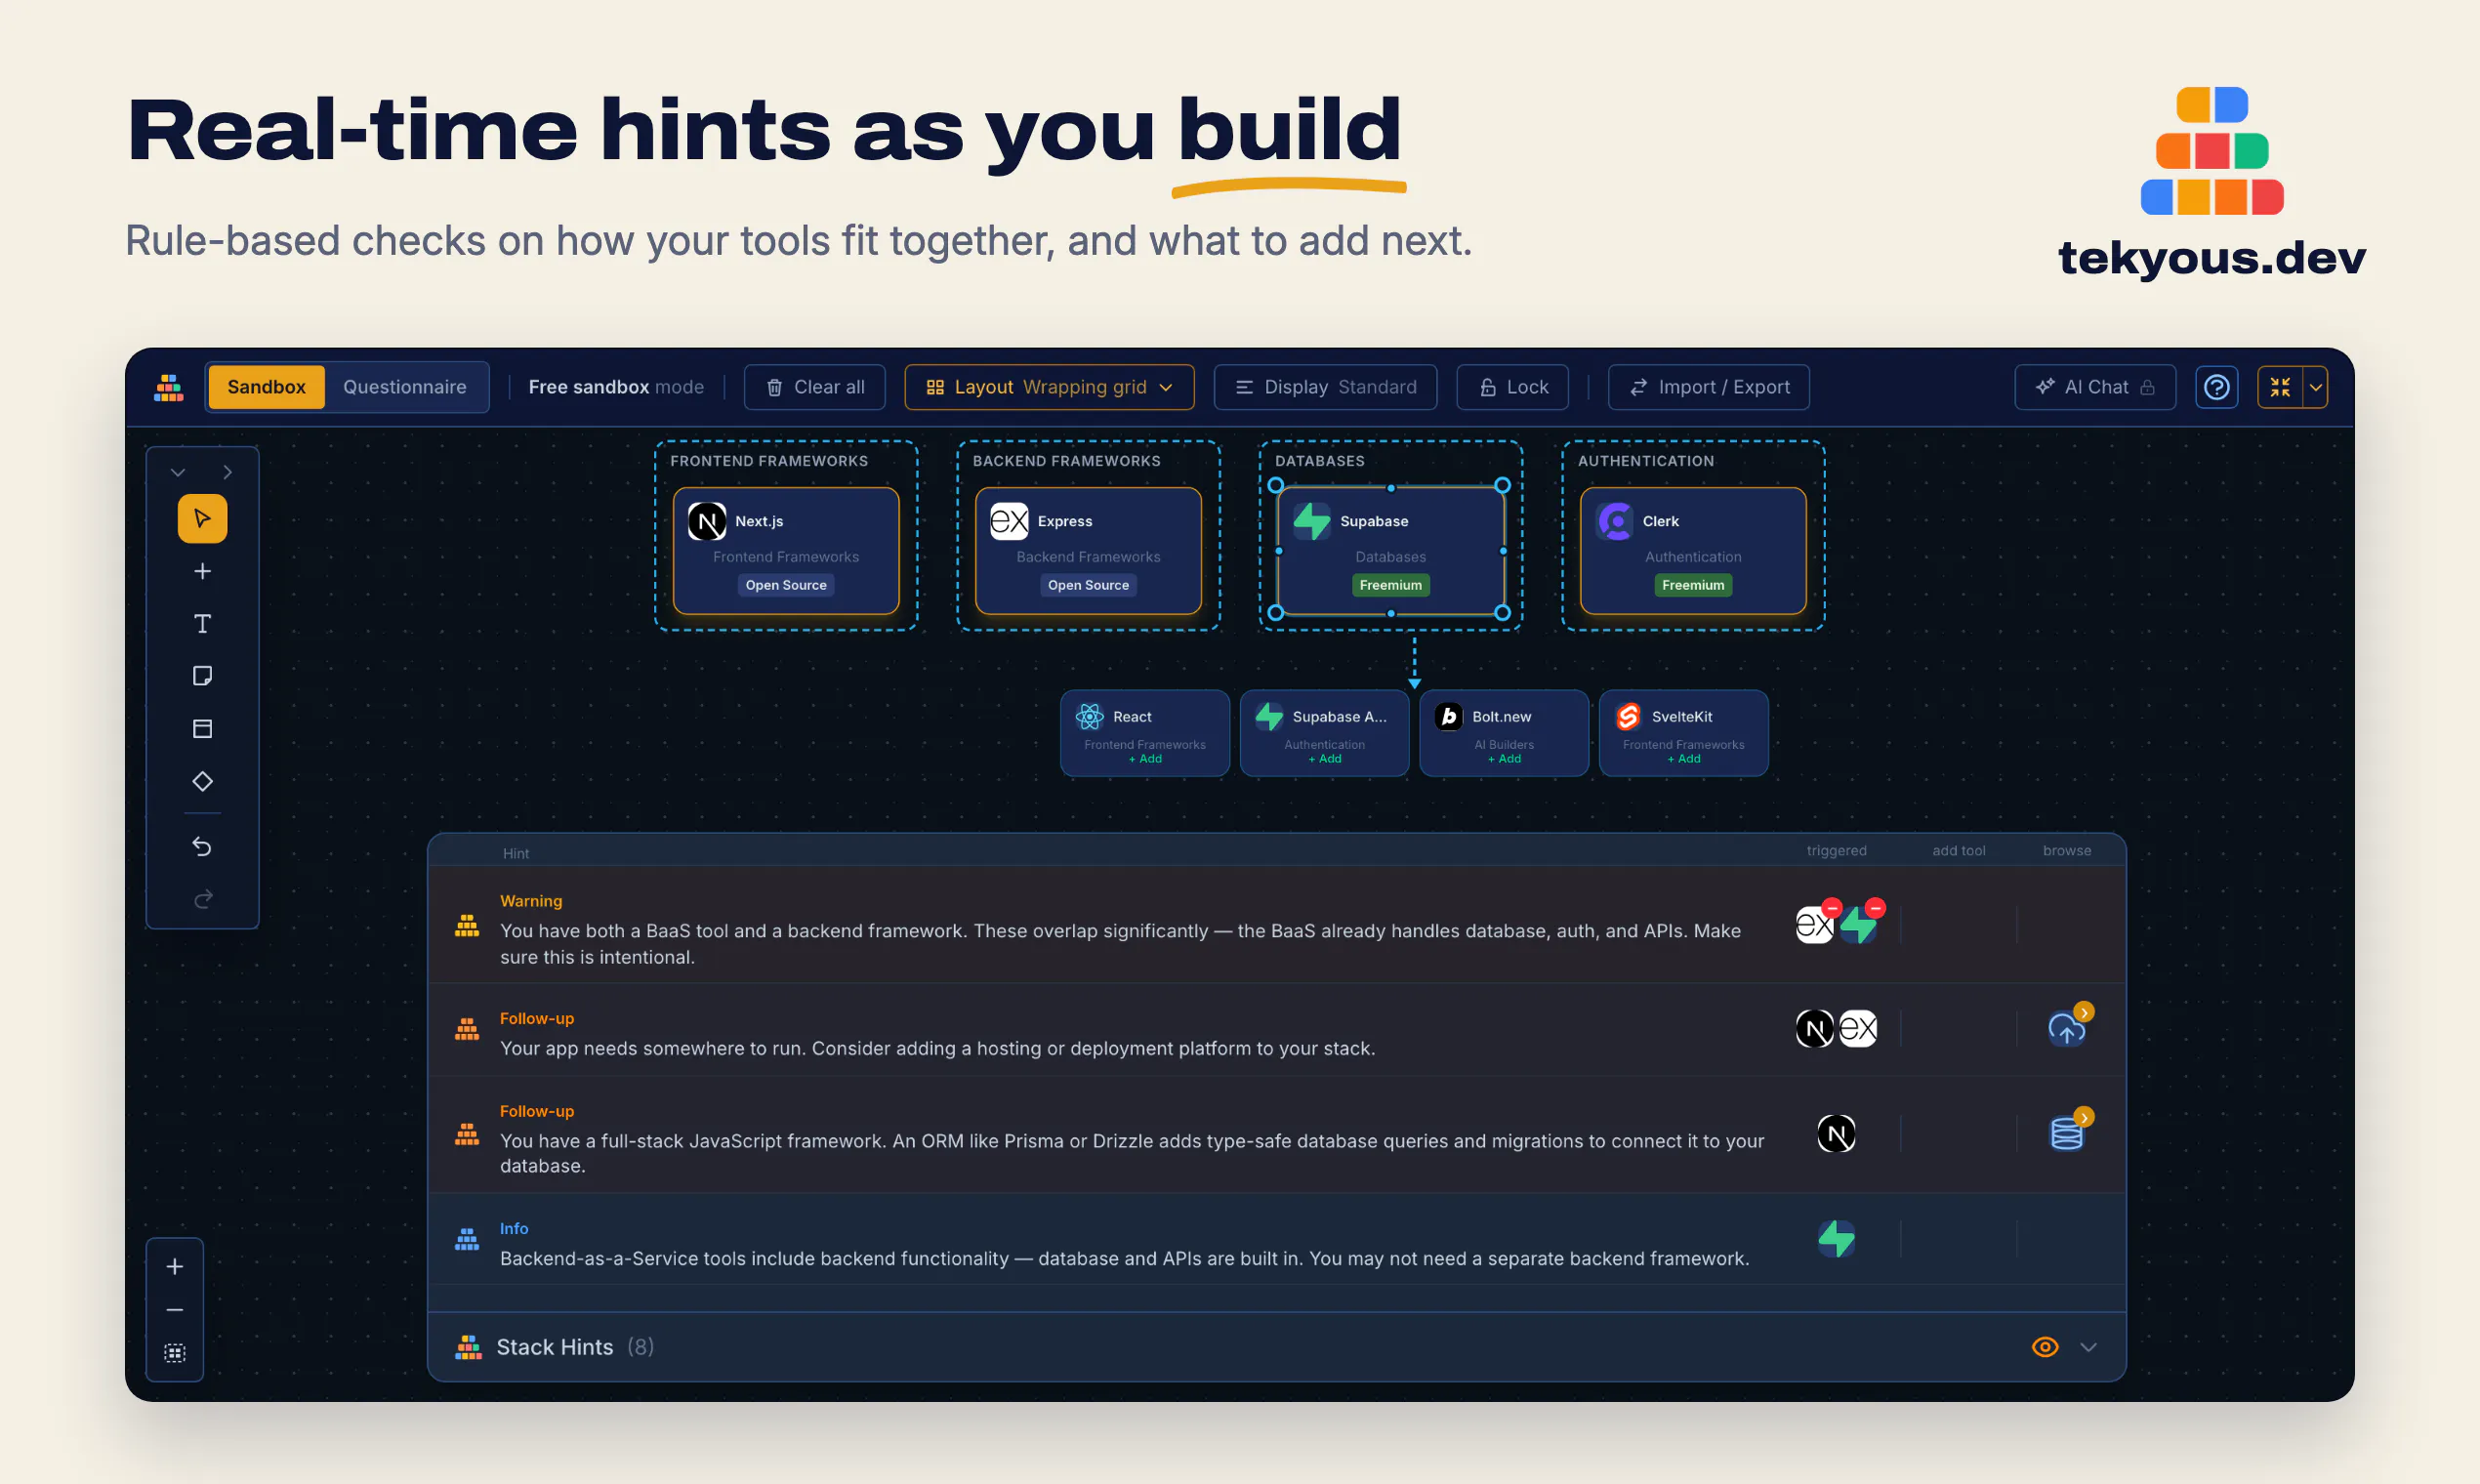Open the help question mark icon
Screen dimensions: 2480x1484
(2216, 387)
